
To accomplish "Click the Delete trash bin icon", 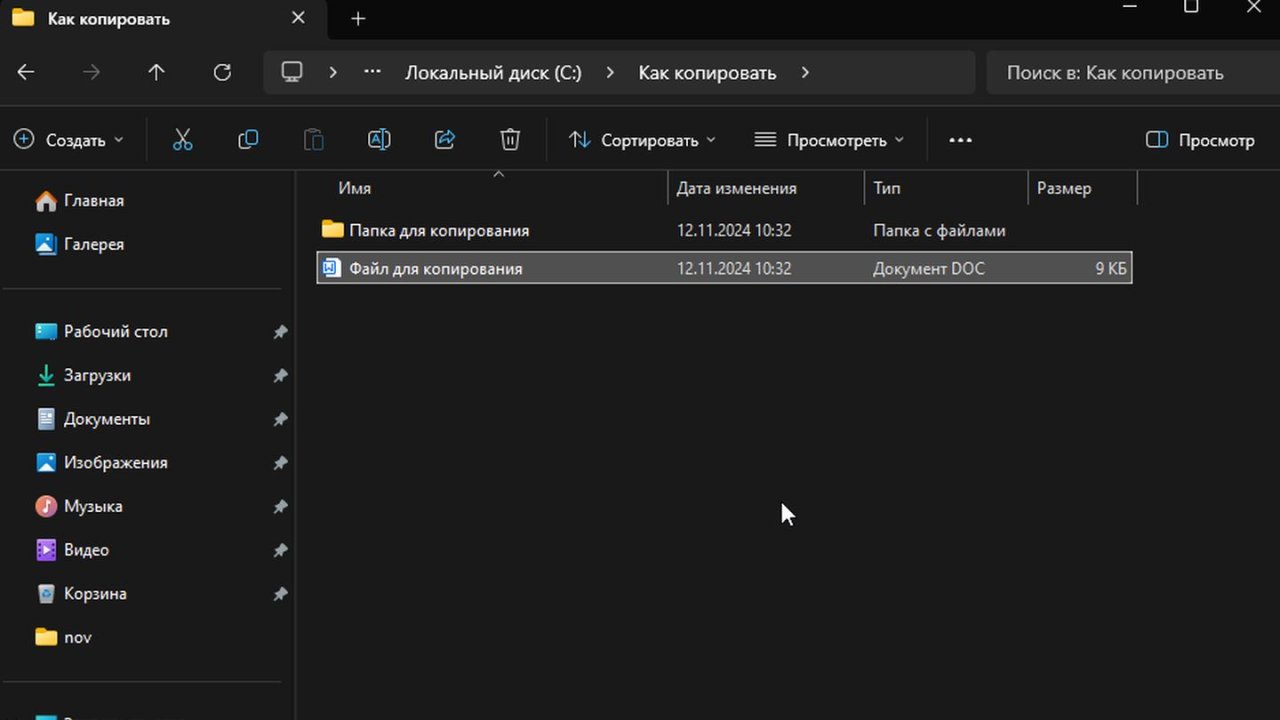I will tap(510, 140).
